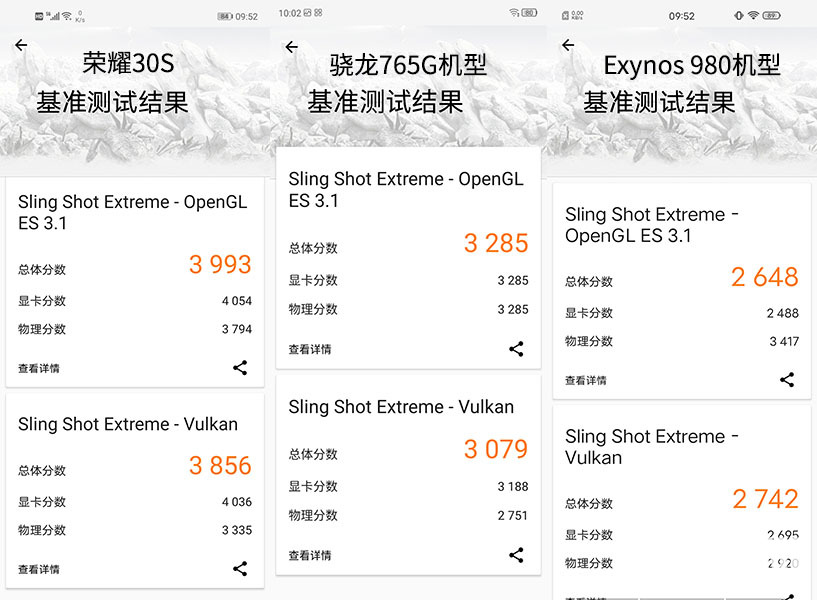Click 总体分数 label in 荣耀30S Vulkan card
The width and height of the screenshot is (817, 600).
(42, 471)
